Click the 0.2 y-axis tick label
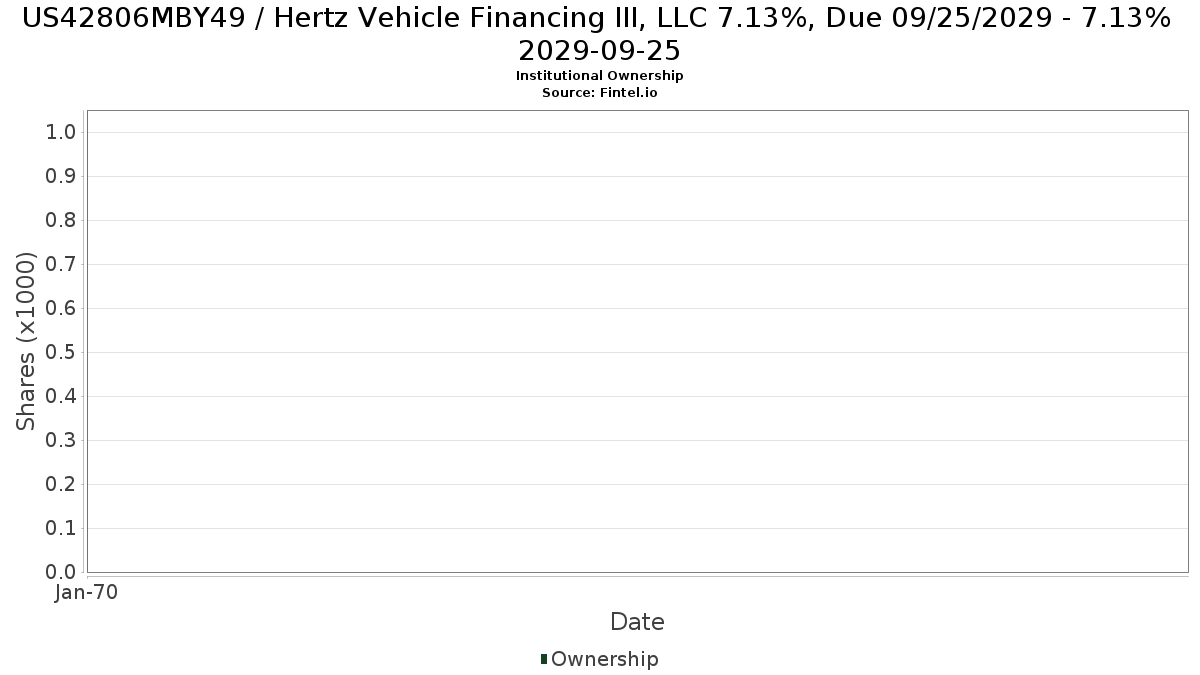The height and width of the screenshot is (675, 1200). (62, 485)
